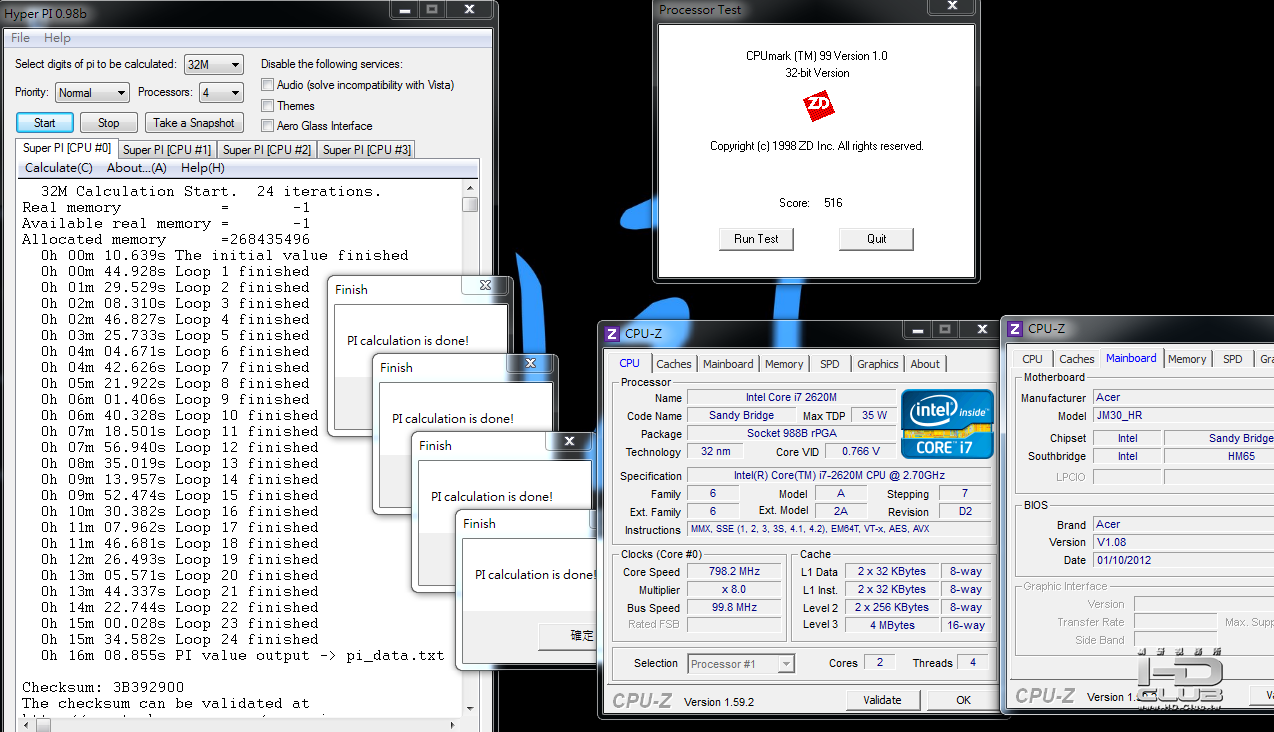The width and height of the screenshot is (1274, 732).
Task: Open the pi digits dropdown showing 32M
Action: [213, 64]
